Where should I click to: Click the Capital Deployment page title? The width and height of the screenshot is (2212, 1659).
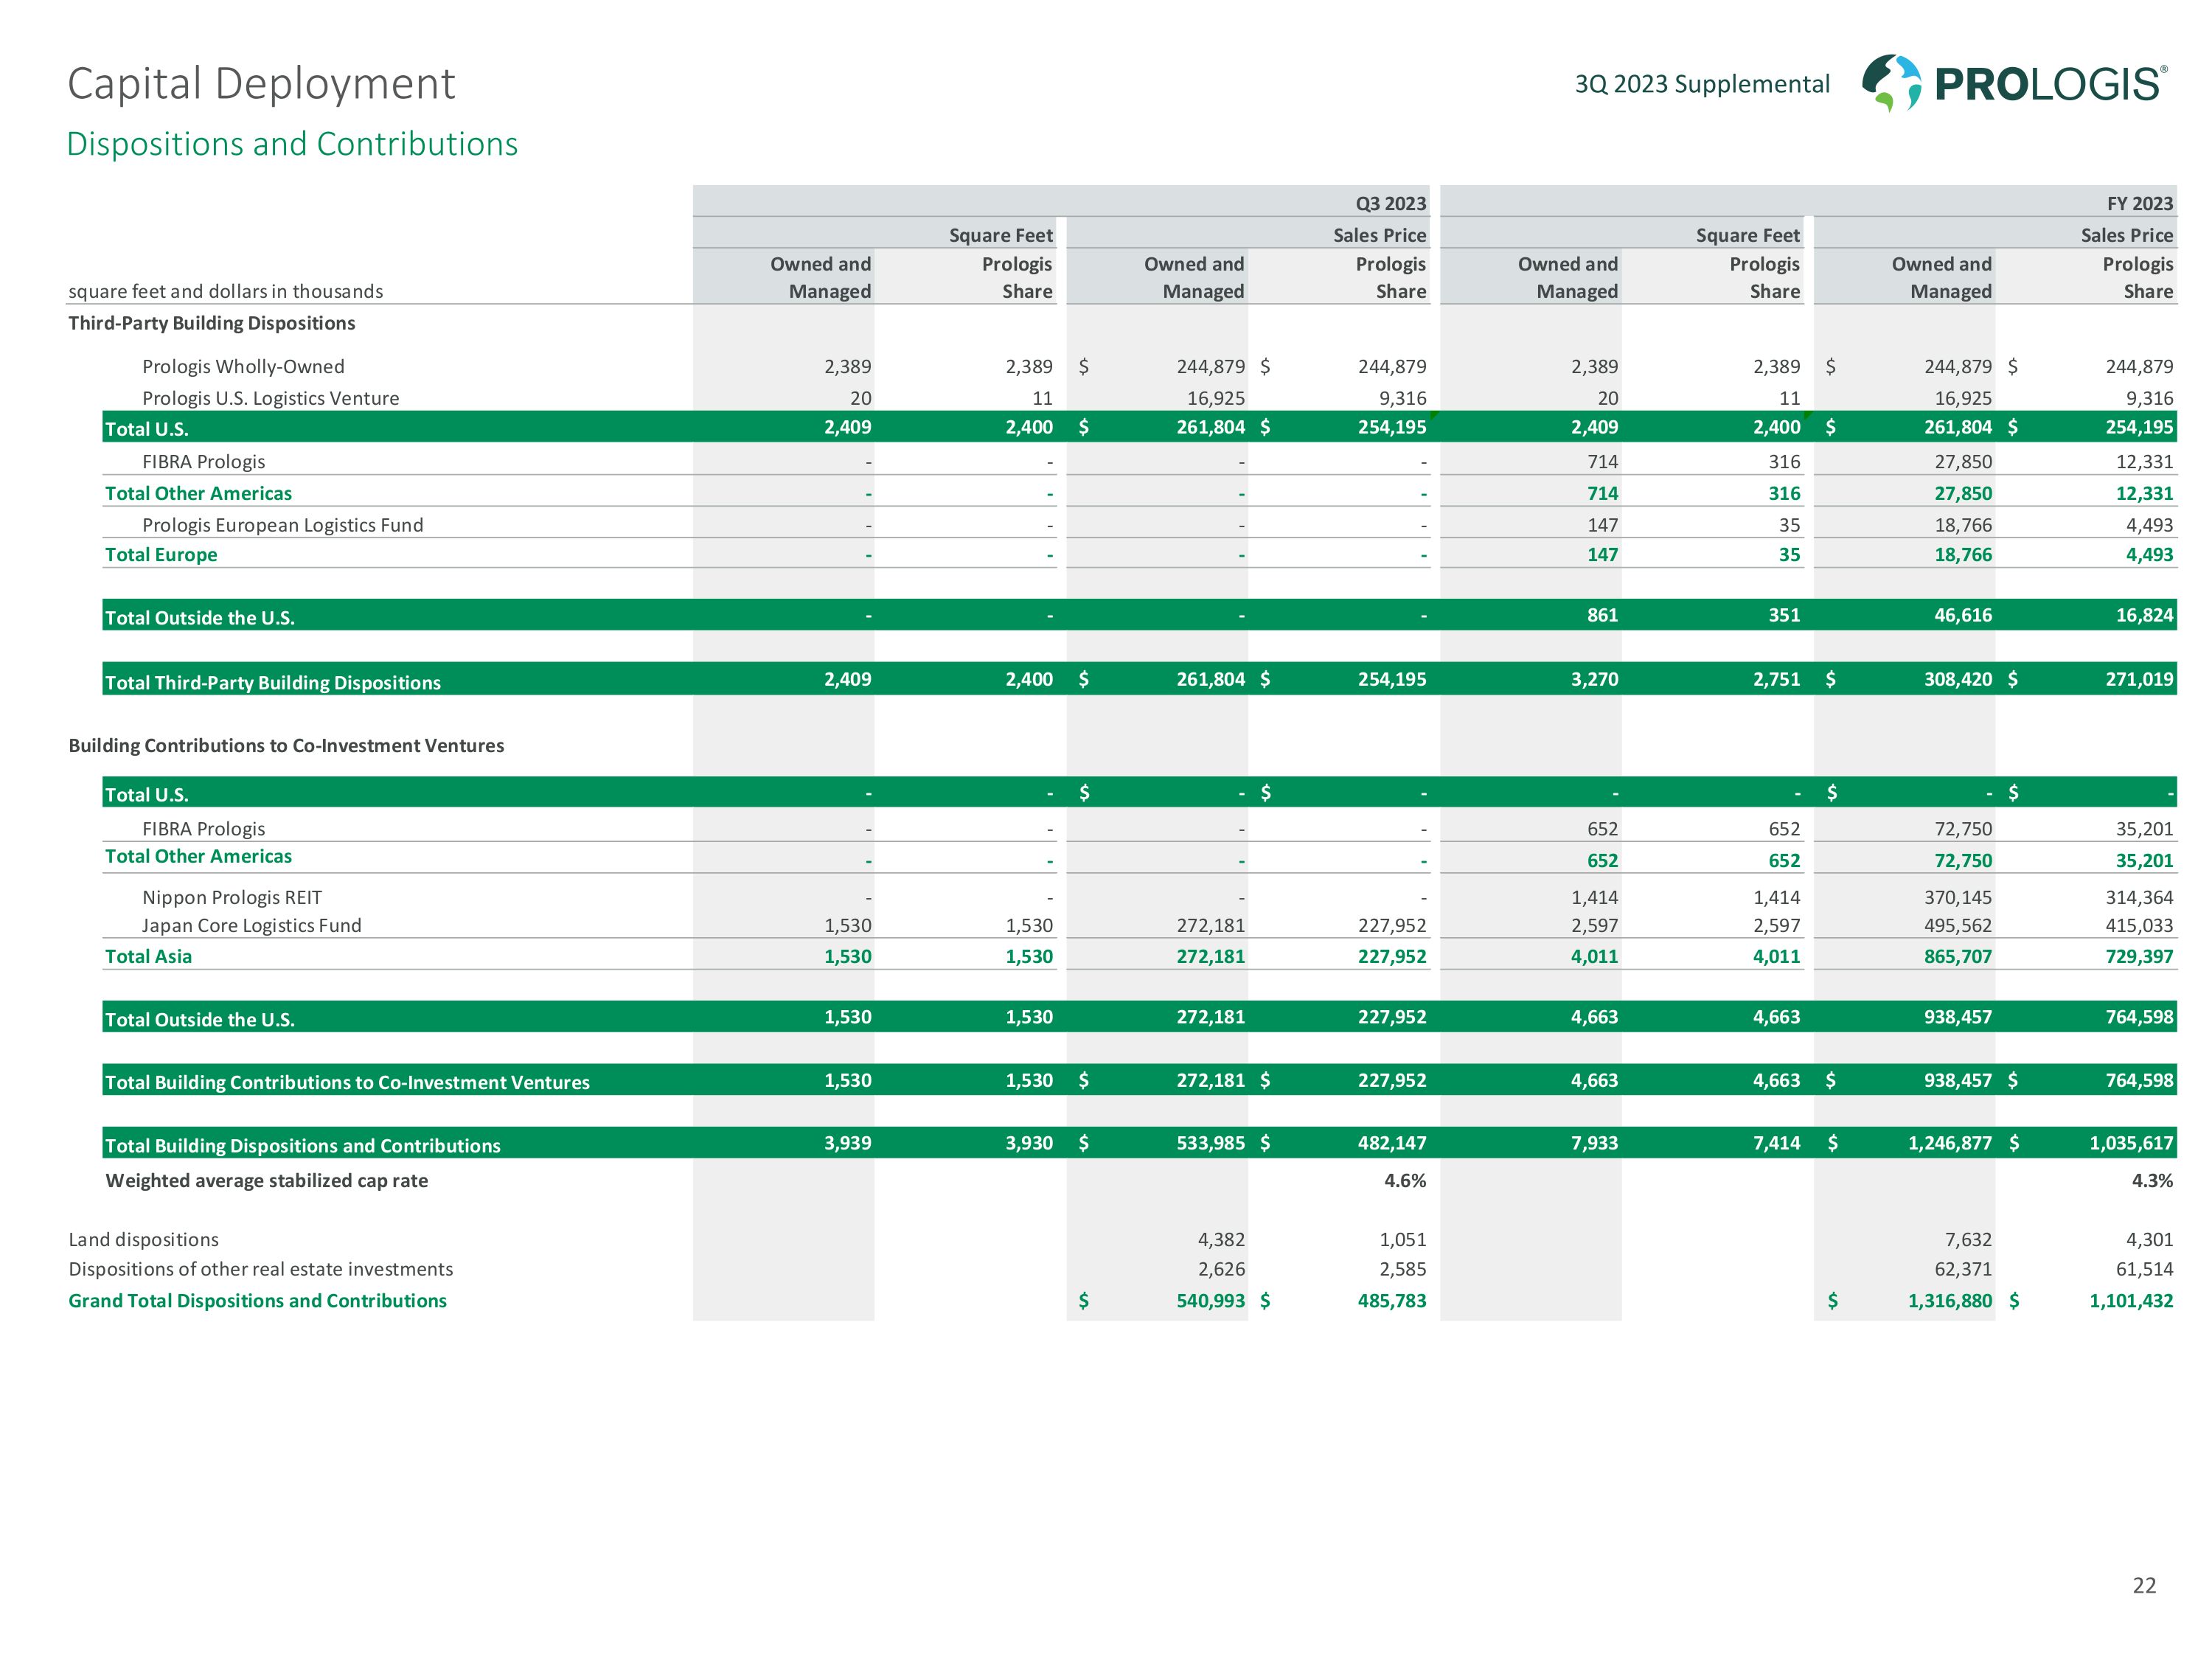coord(261,84)
